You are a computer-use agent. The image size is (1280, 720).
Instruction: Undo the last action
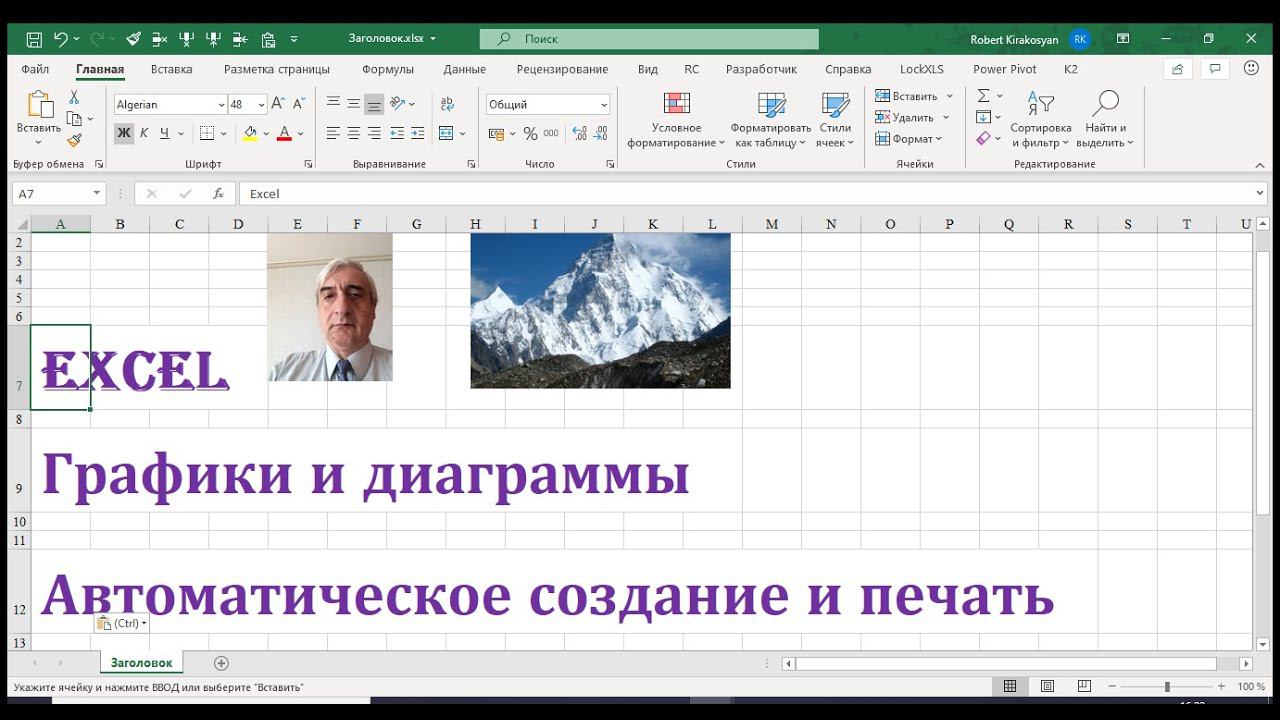[60, 39]
